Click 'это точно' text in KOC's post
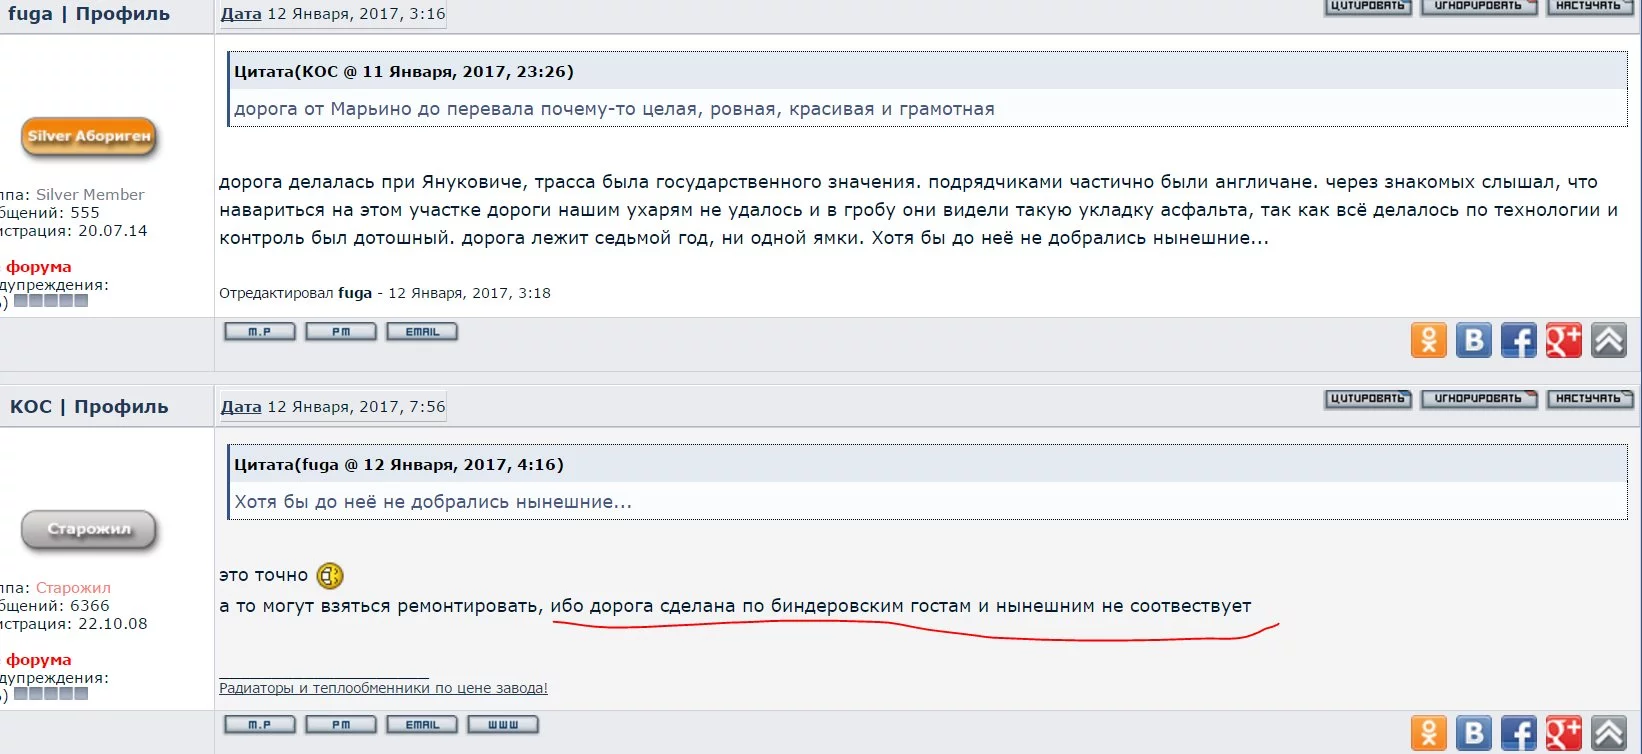This screenshot has height=754, width=1642. pyautogui.click(x=264, y=576)
